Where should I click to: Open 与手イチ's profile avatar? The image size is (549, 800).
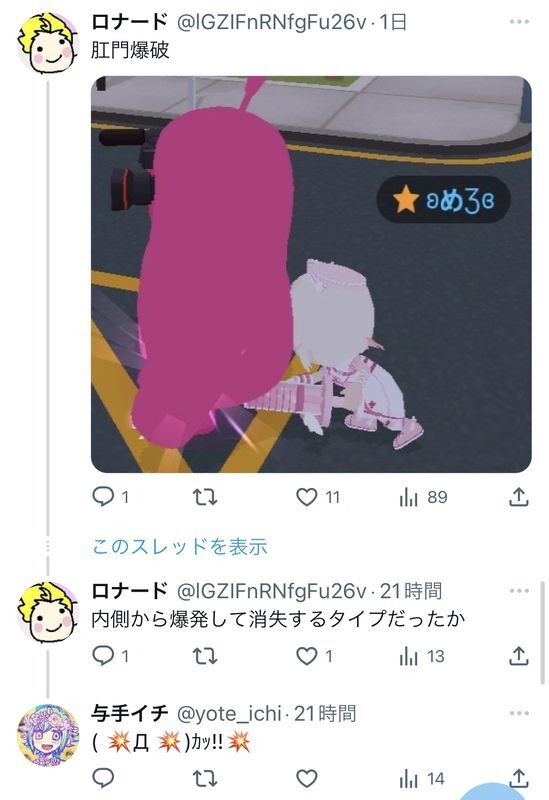point(48,735)
